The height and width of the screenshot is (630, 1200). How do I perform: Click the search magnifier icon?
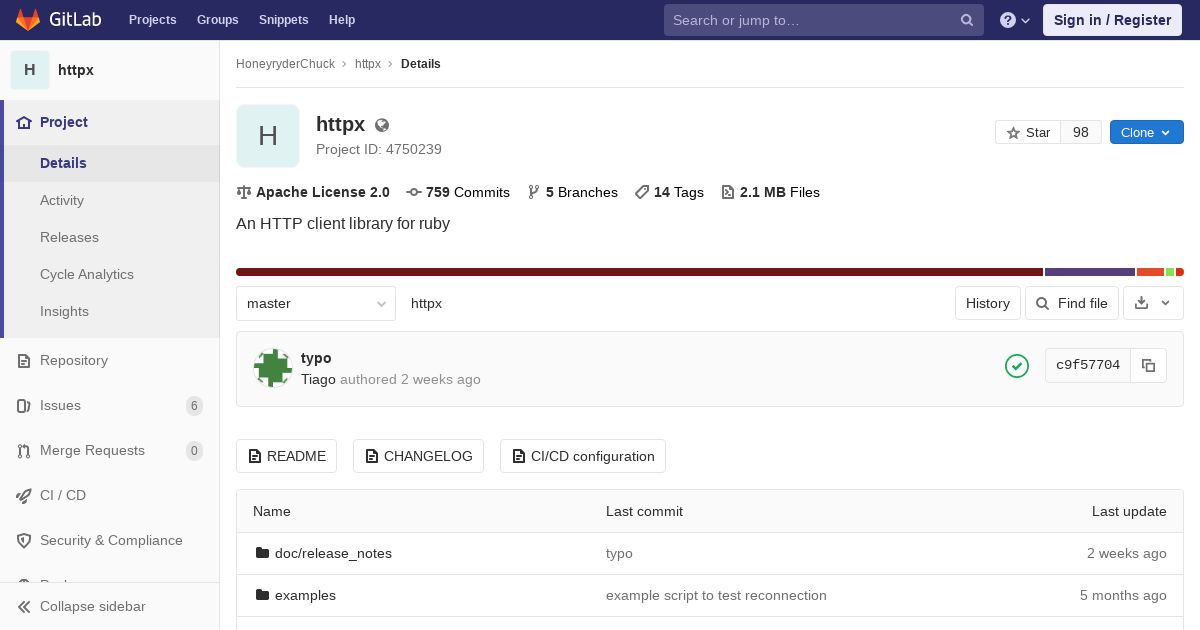(x=967, y=20)
